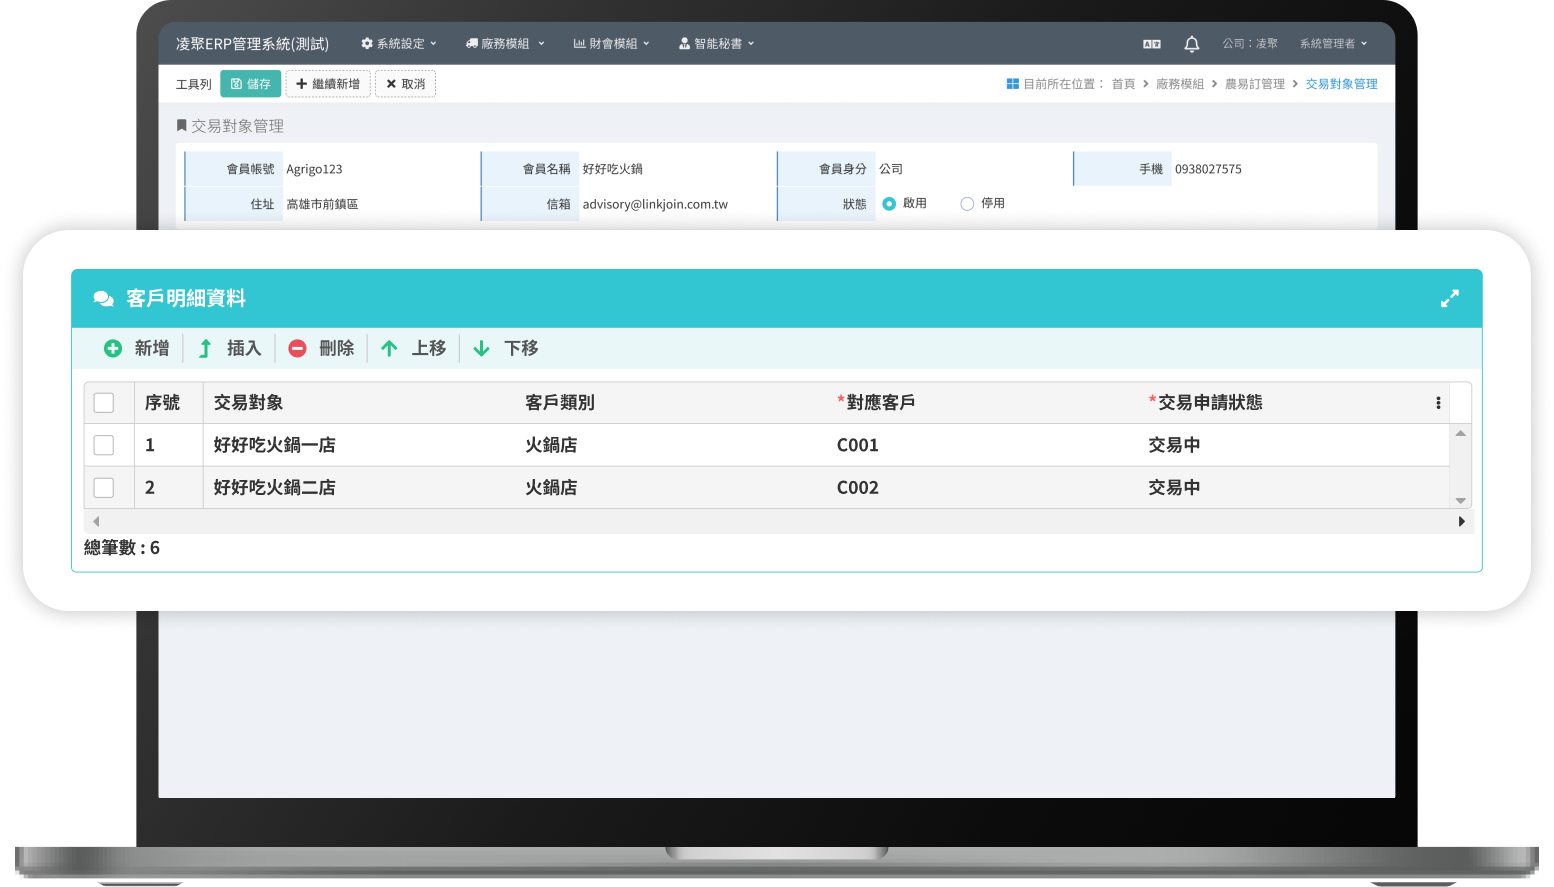
Task: Check the row checkbox for 好好吃火鍋一店
Action: [104, 445]
